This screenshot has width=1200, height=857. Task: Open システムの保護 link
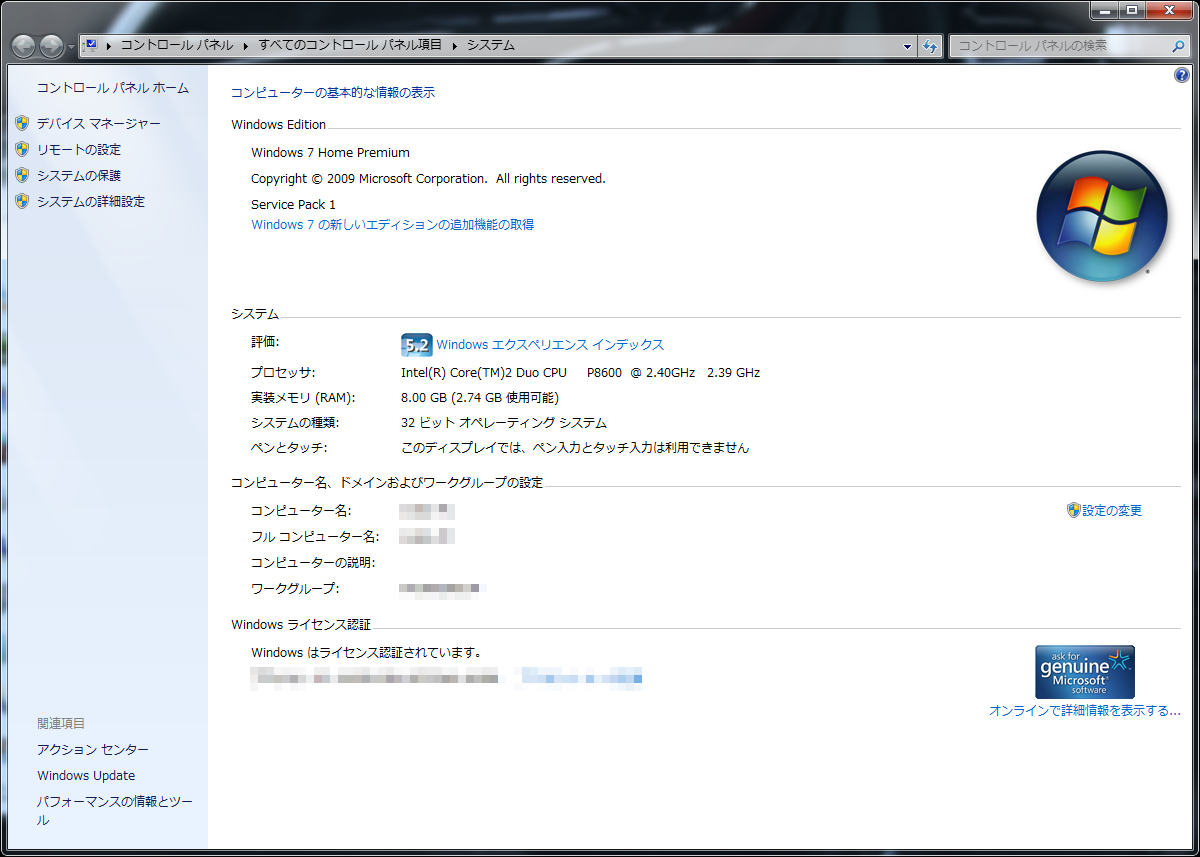(x=79, y=175)
